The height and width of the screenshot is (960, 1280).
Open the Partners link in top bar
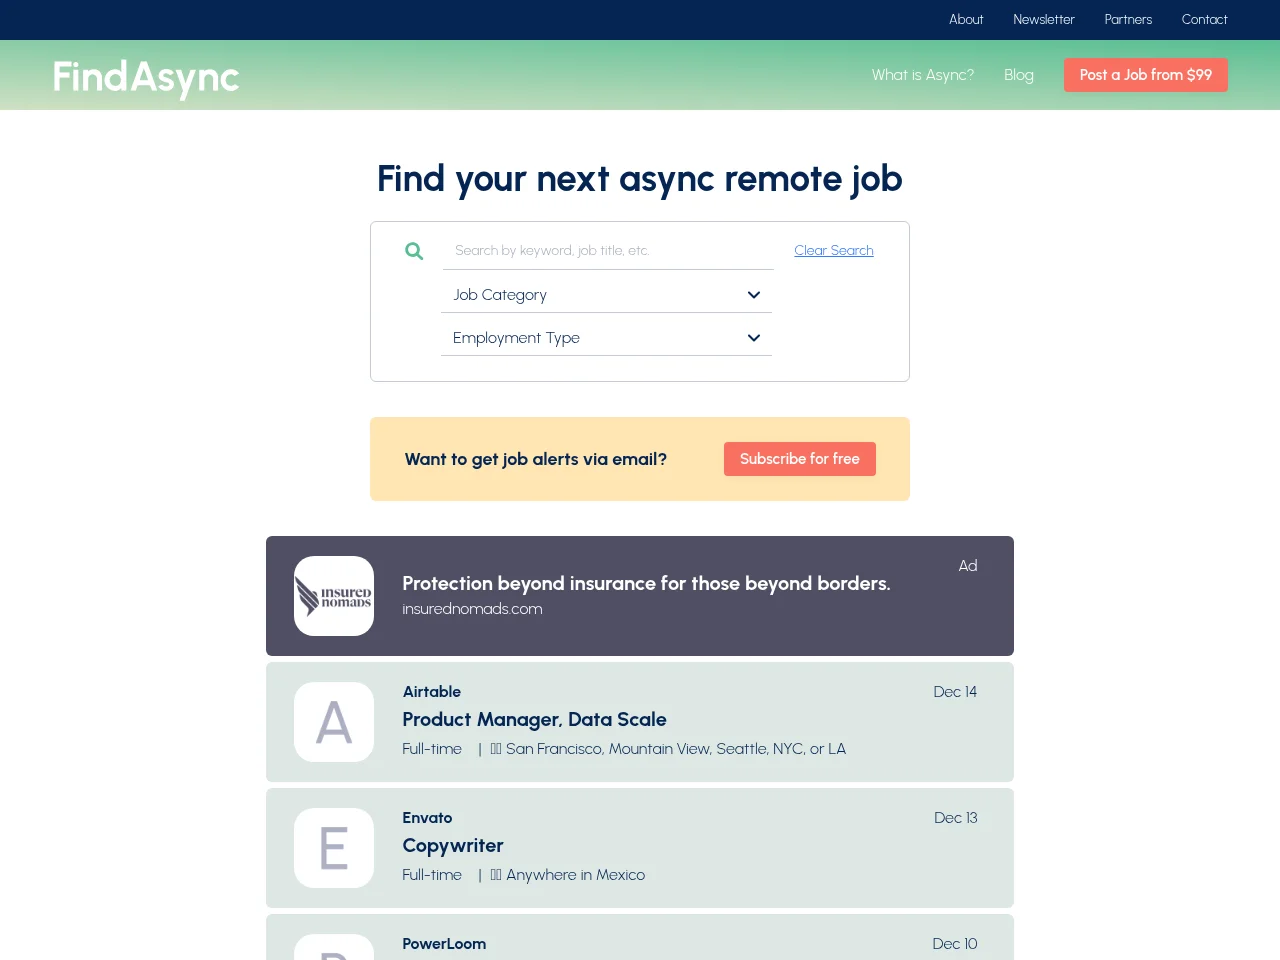tap(1128, 19)
